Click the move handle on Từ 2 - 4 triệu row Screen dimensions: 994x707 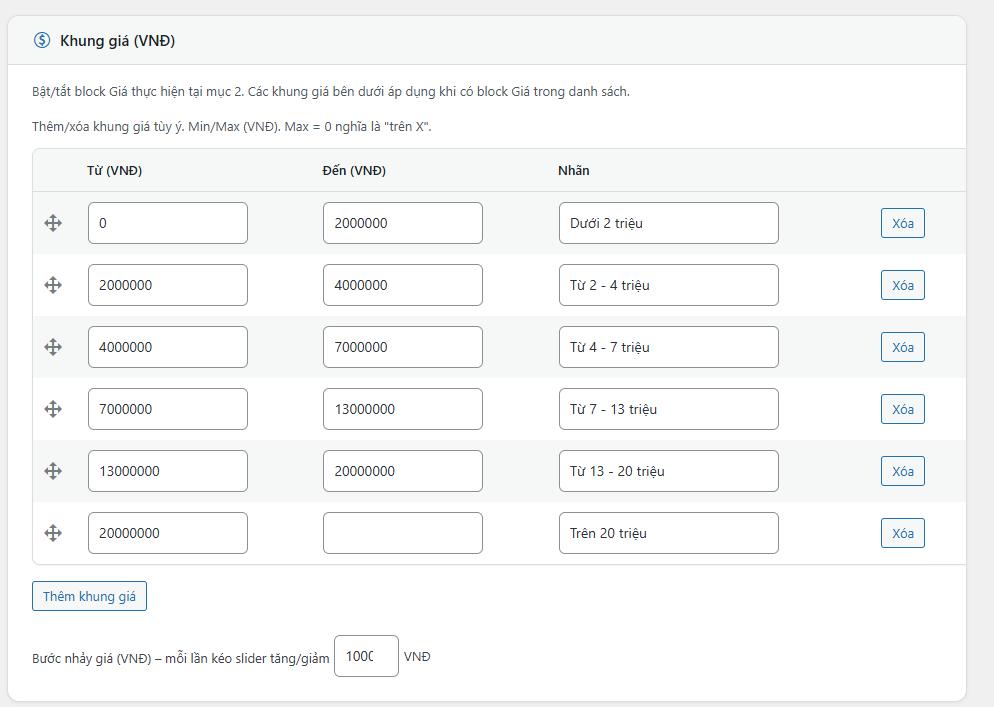point(53,285)
